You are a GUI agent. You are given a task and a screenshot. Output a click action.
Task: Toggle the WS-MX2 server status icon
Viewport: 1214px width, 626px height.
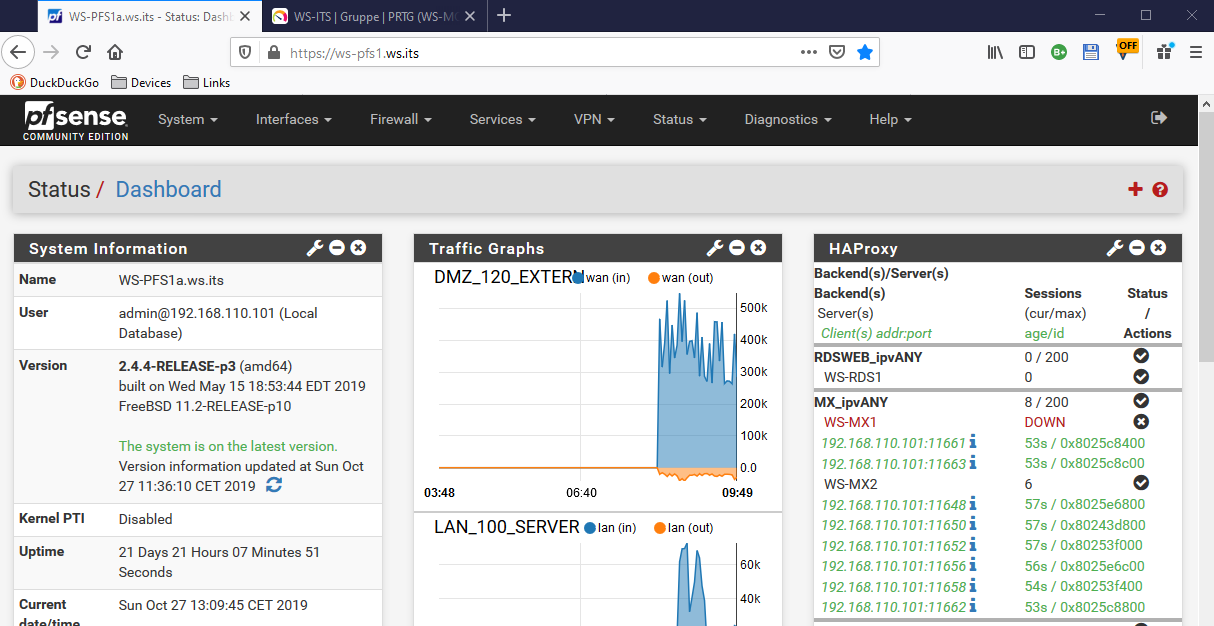(1141, 483)
